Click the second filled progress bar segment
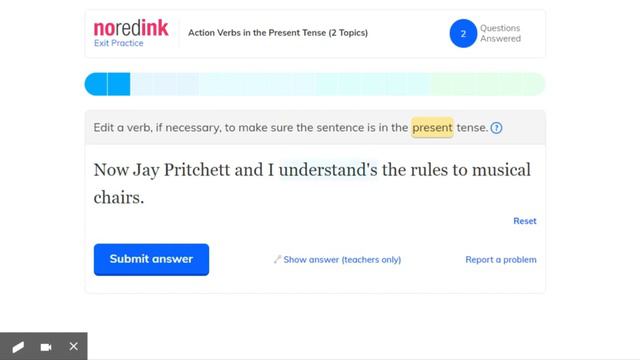The image size is (640, 360). (119, 84)
